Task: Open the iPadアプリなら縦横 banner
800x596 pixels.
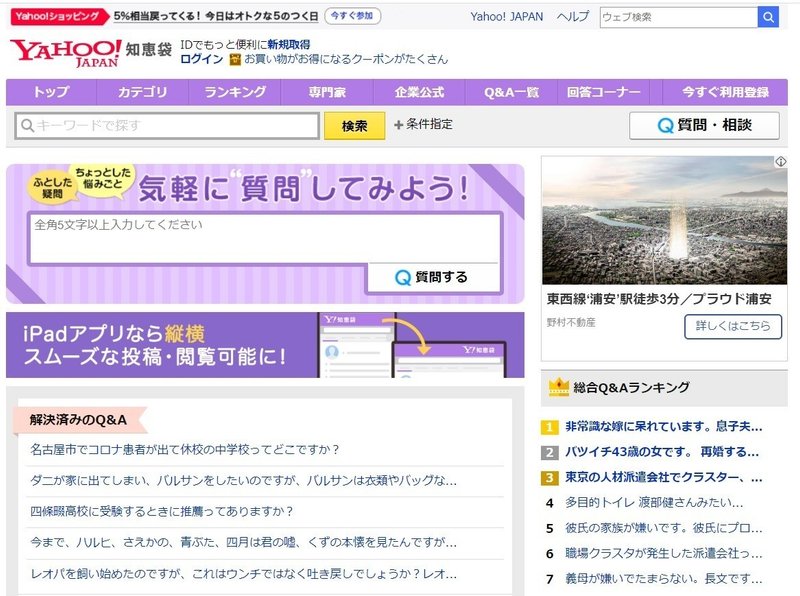Action: 265,345
